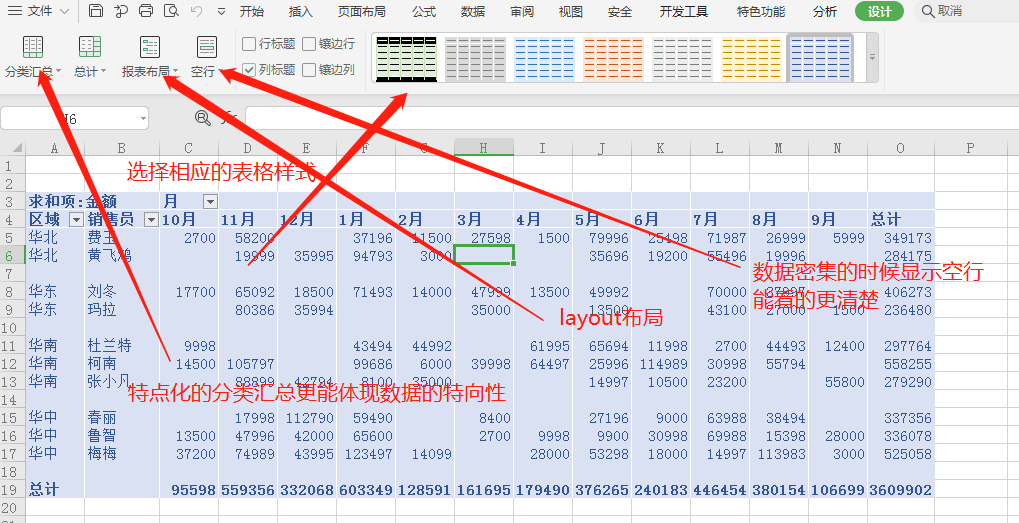Toggle the 镶边列 checkbox
The image size is (1019, 523).
coord(309,69)
